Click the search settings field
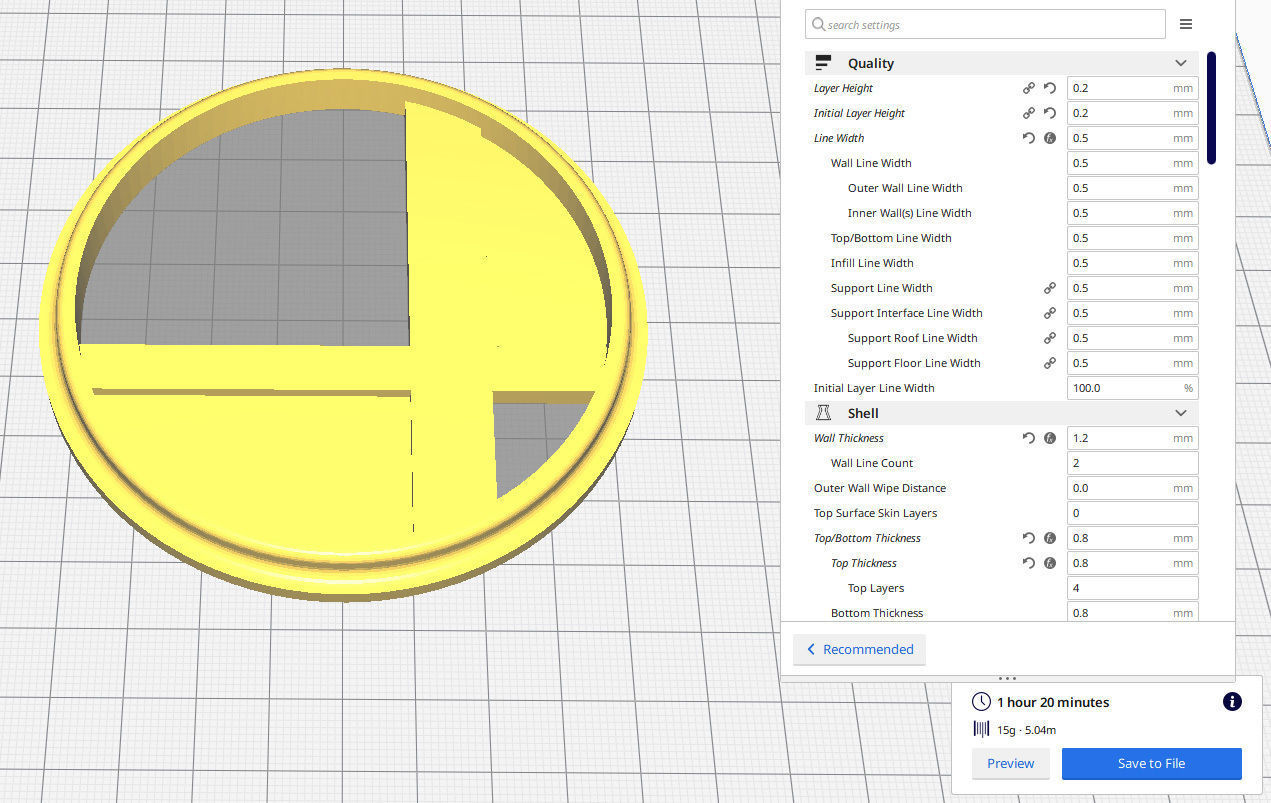 (985, 24)
